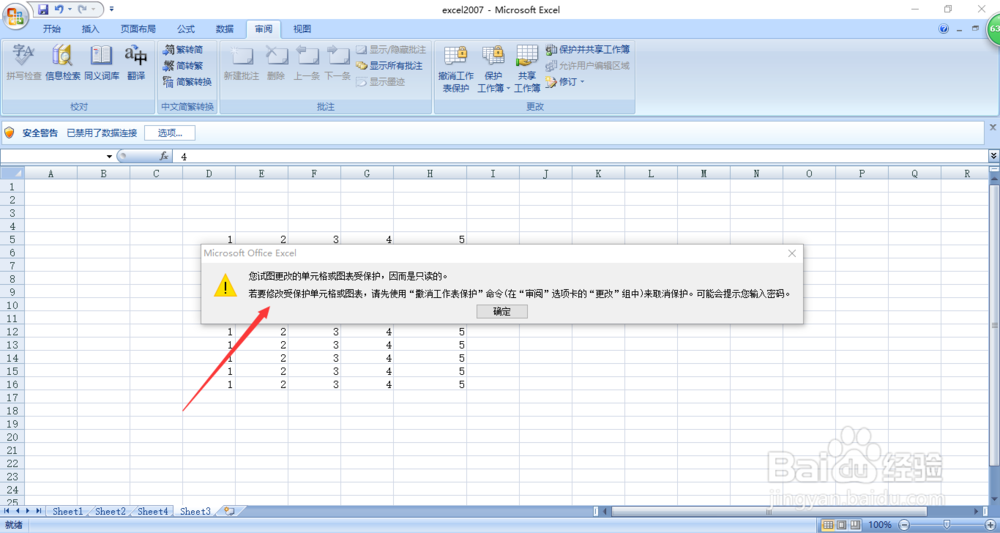The height and width of the screenshot is (533, 1000).
Task: Add a comment with 新建批注
Action: tap(241, 62)
